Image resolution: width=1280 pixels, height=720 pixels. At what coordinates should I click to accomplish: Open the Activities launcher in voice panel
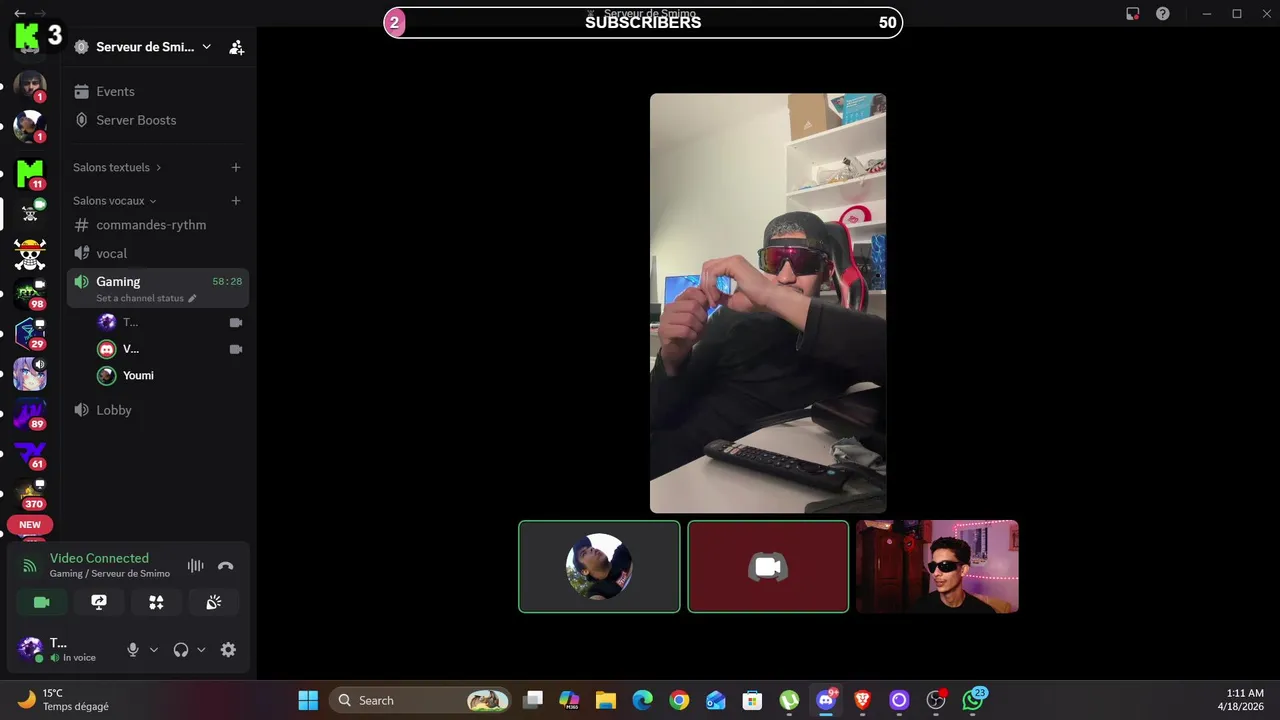(x=156, y=602)
